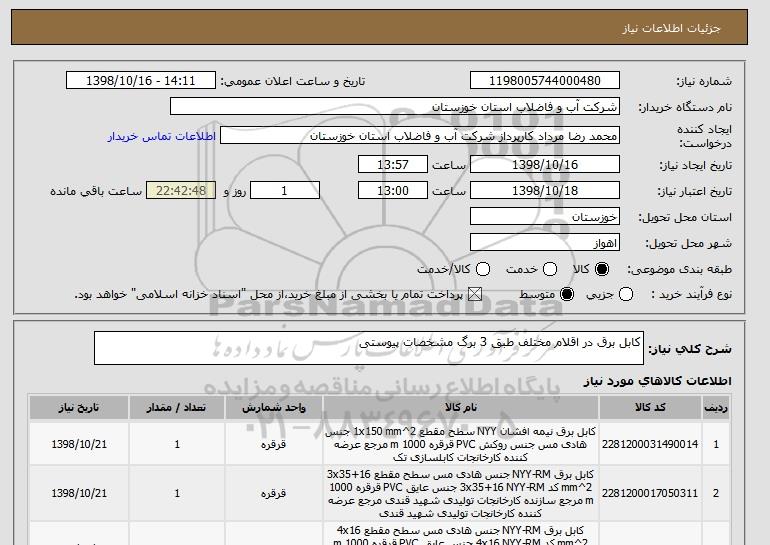Click the need date 1398/10/21 in row 1
Screen dimensions: 770x545
tap(79, 444)
